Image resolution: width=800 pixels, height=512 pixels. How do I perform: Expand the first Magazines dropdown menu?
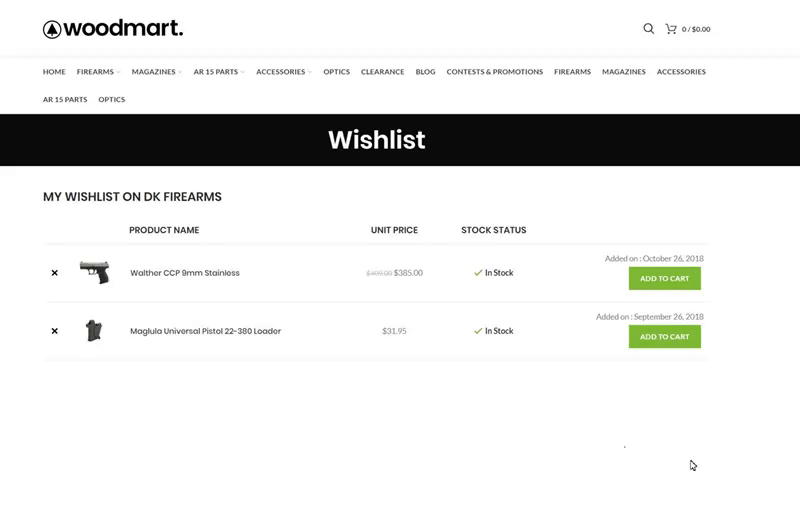[157, 72]
